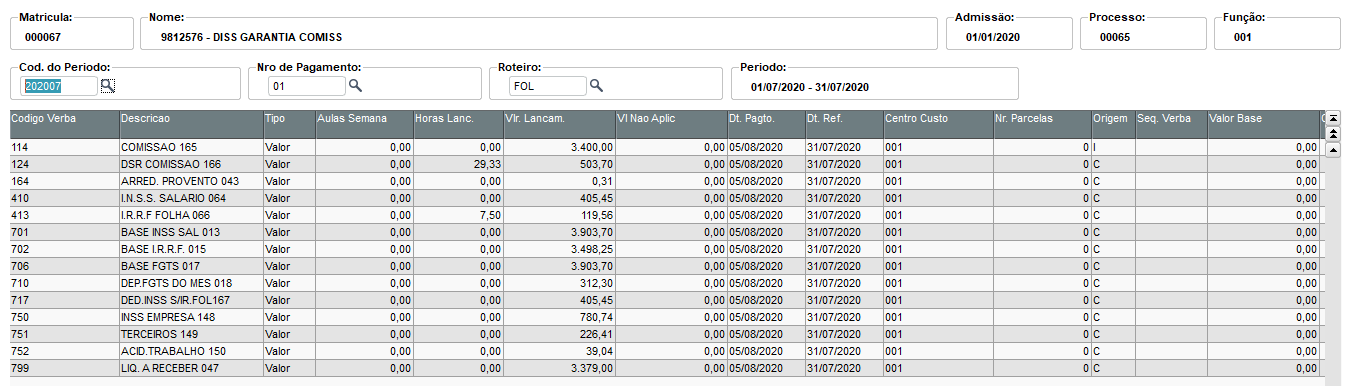Select row DED.INSS S/IR.FOL167
This screenshot has width=1352, height=386.
click(667, 300)
